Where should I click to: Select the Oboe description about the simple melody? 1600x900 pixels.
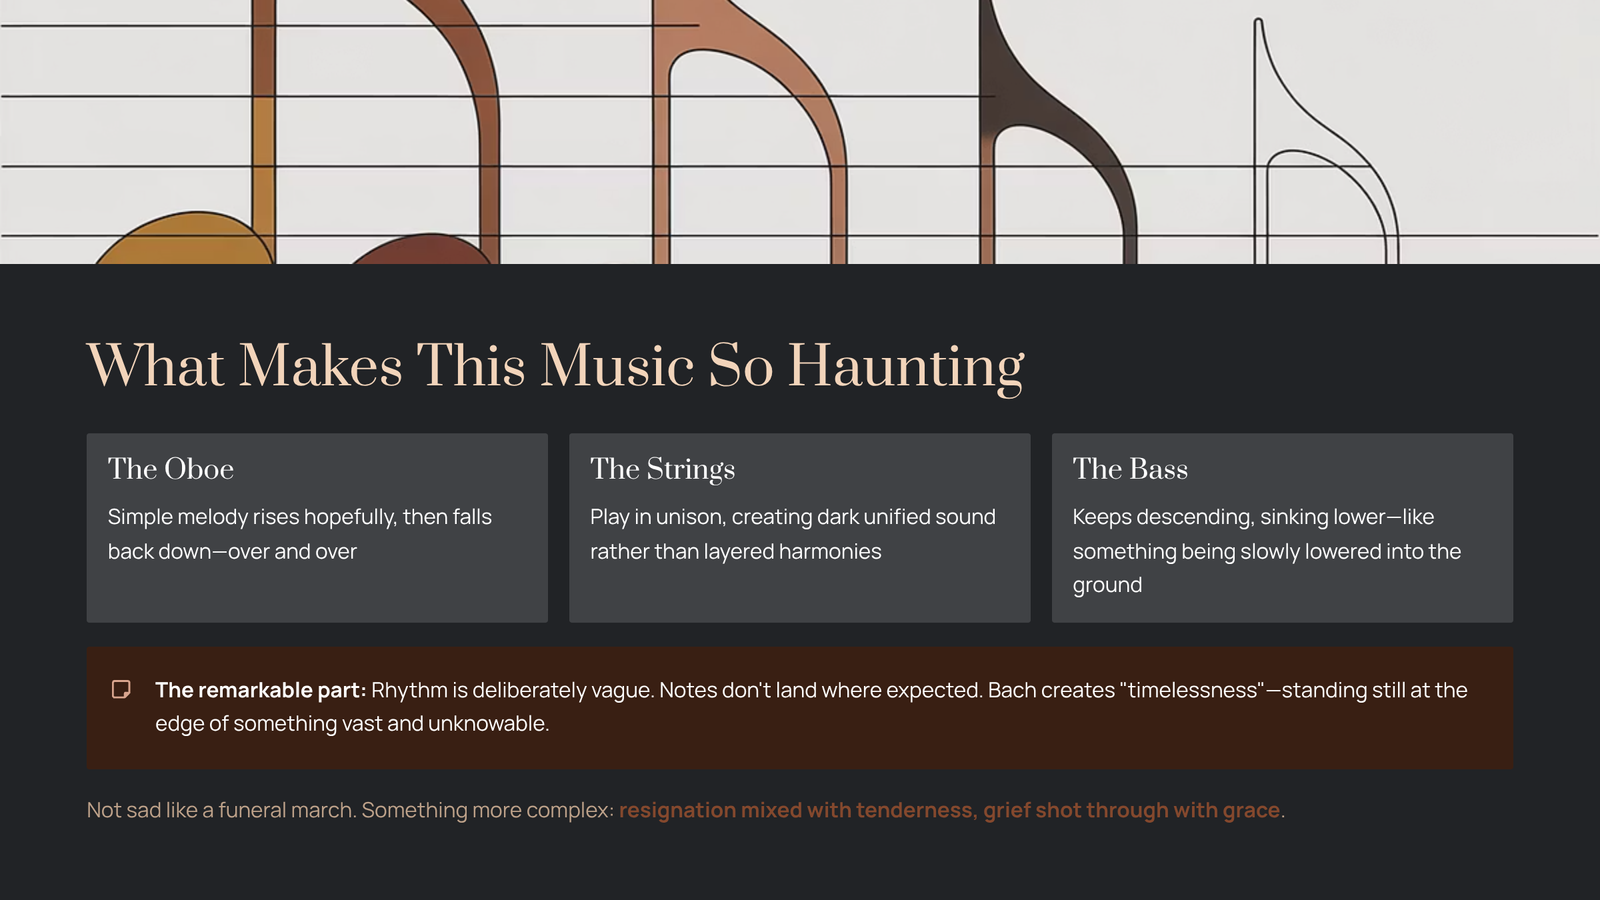299,534
